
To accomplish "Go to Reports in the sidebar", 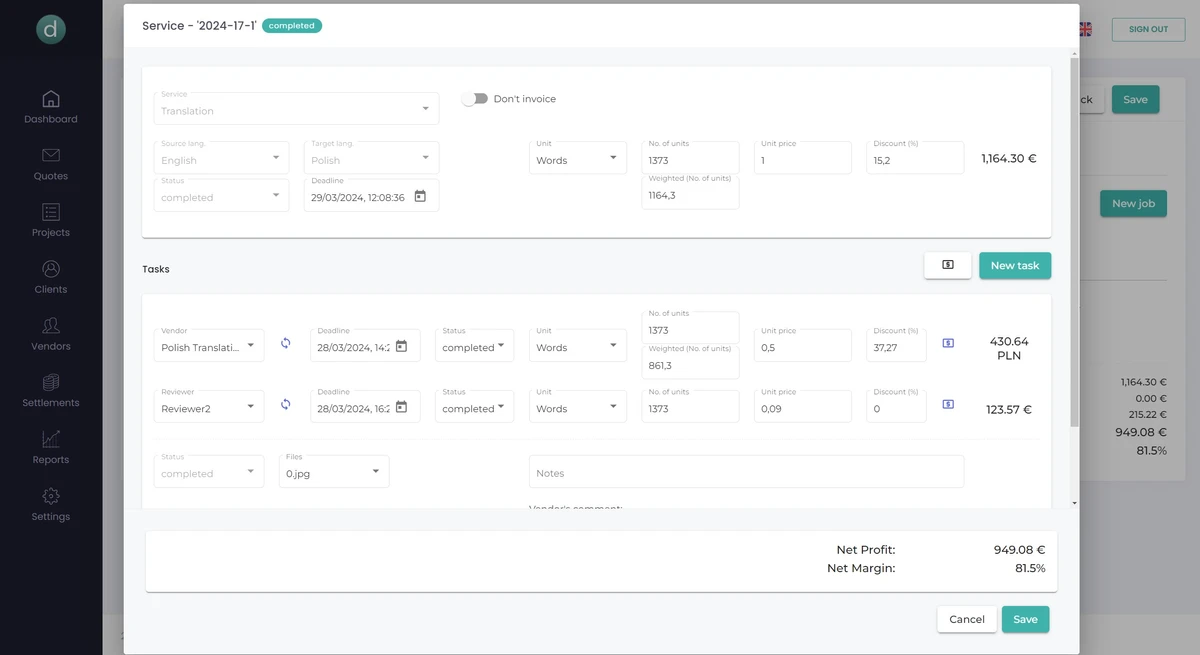I will coord(51,447).
